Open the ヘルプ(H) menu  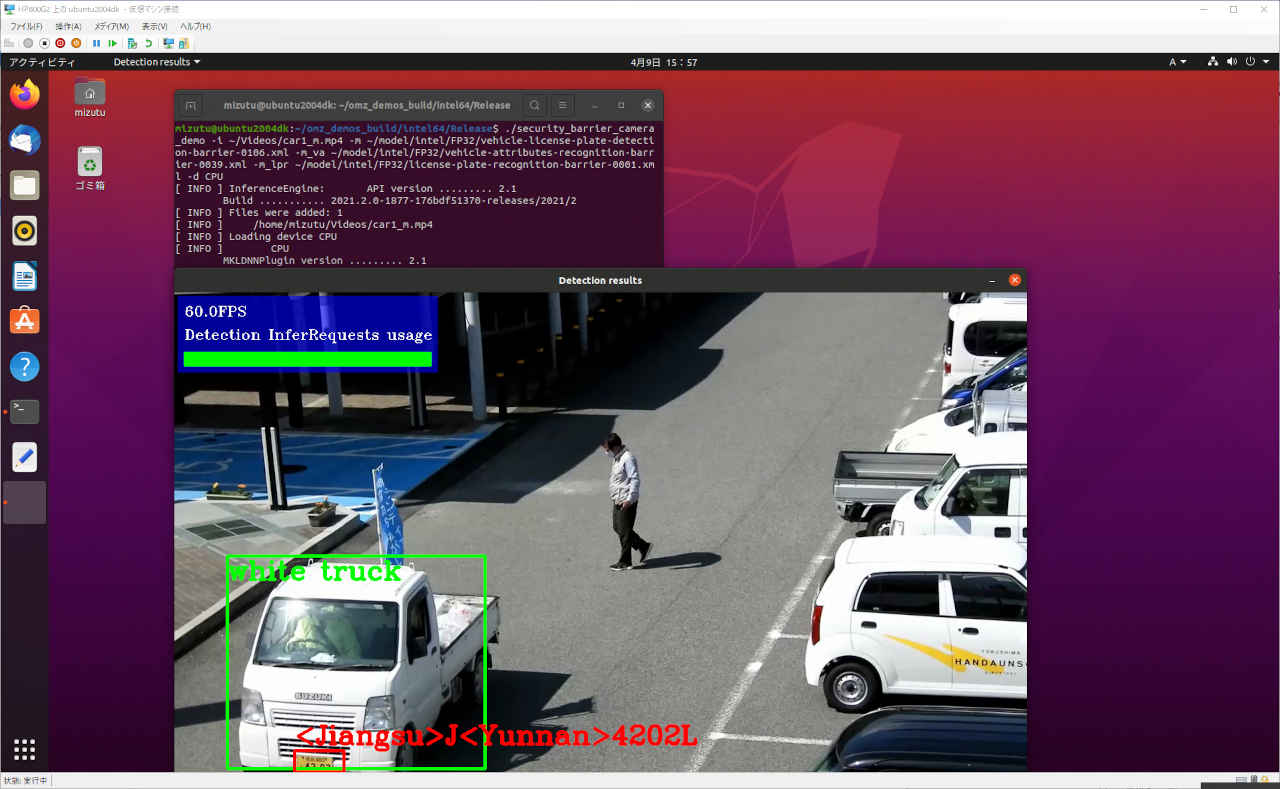195,26
